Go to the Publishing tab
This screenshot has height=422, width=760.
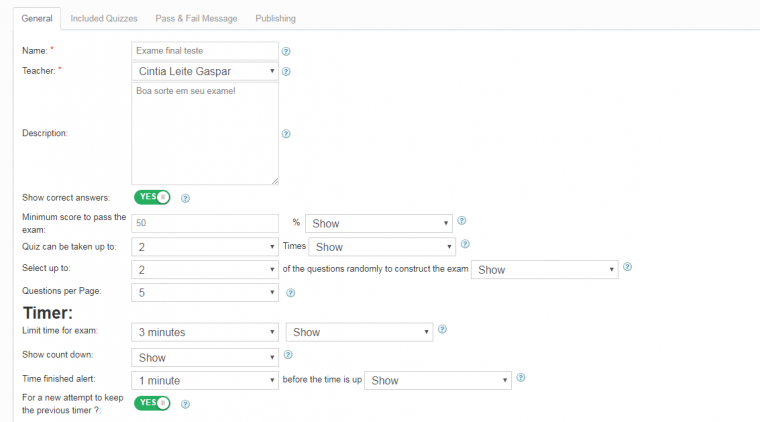coord(275,18)
